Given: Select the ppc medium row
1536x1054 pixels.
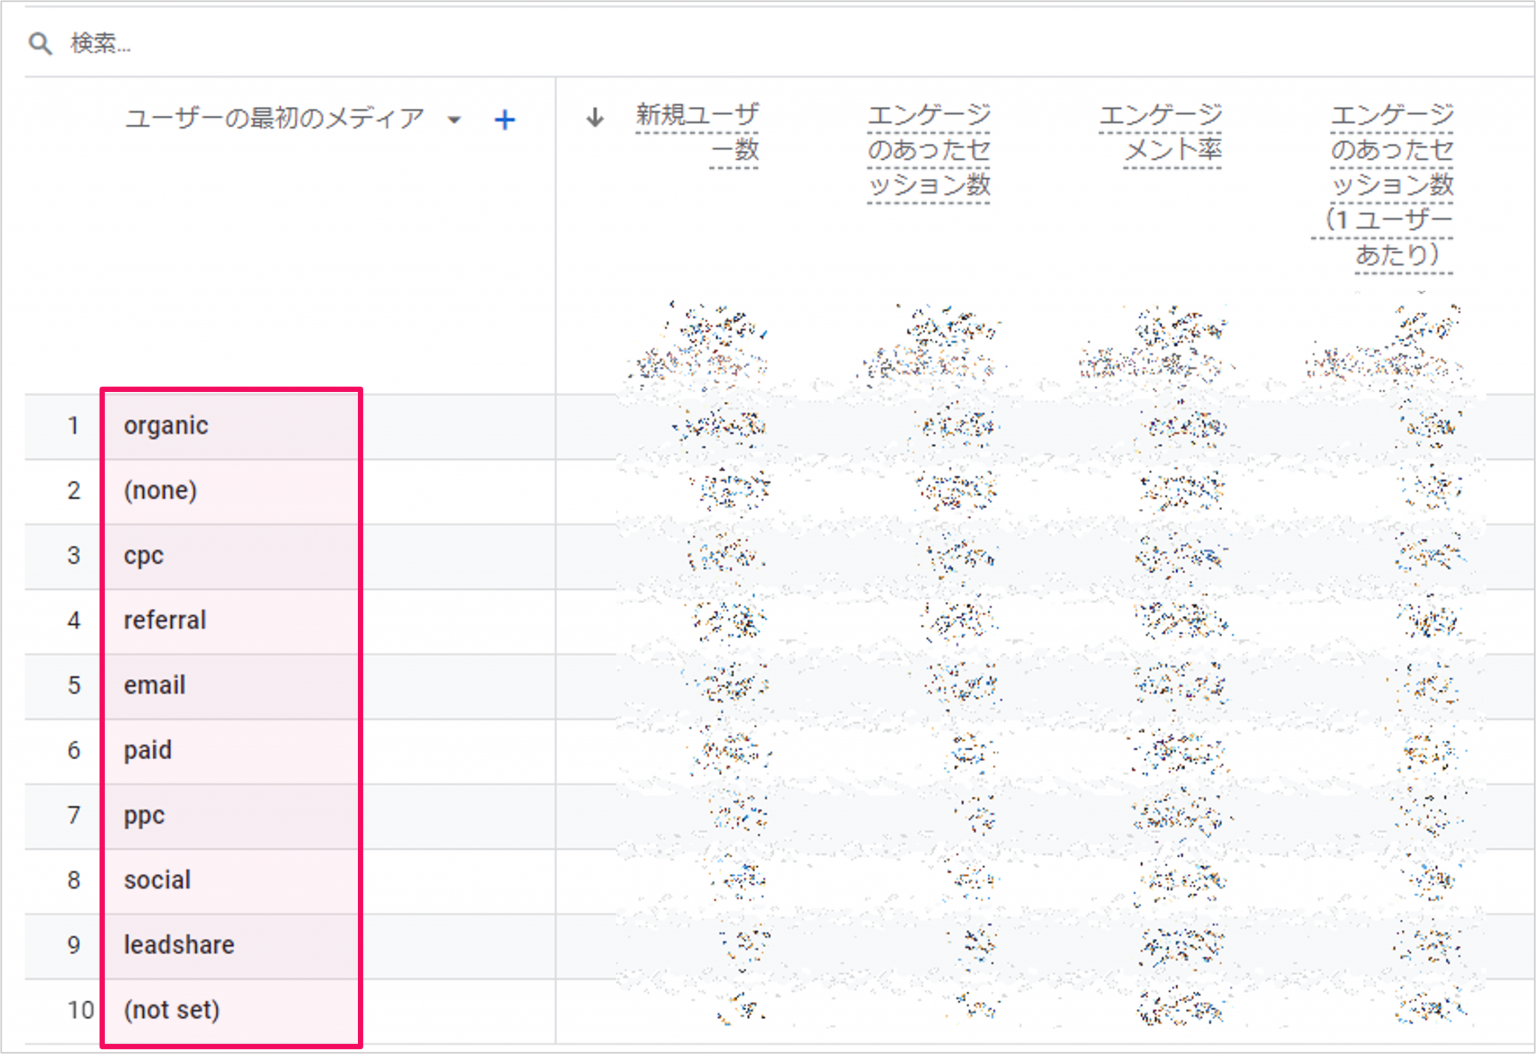Looking at the screenshot, I should [144, 816].
